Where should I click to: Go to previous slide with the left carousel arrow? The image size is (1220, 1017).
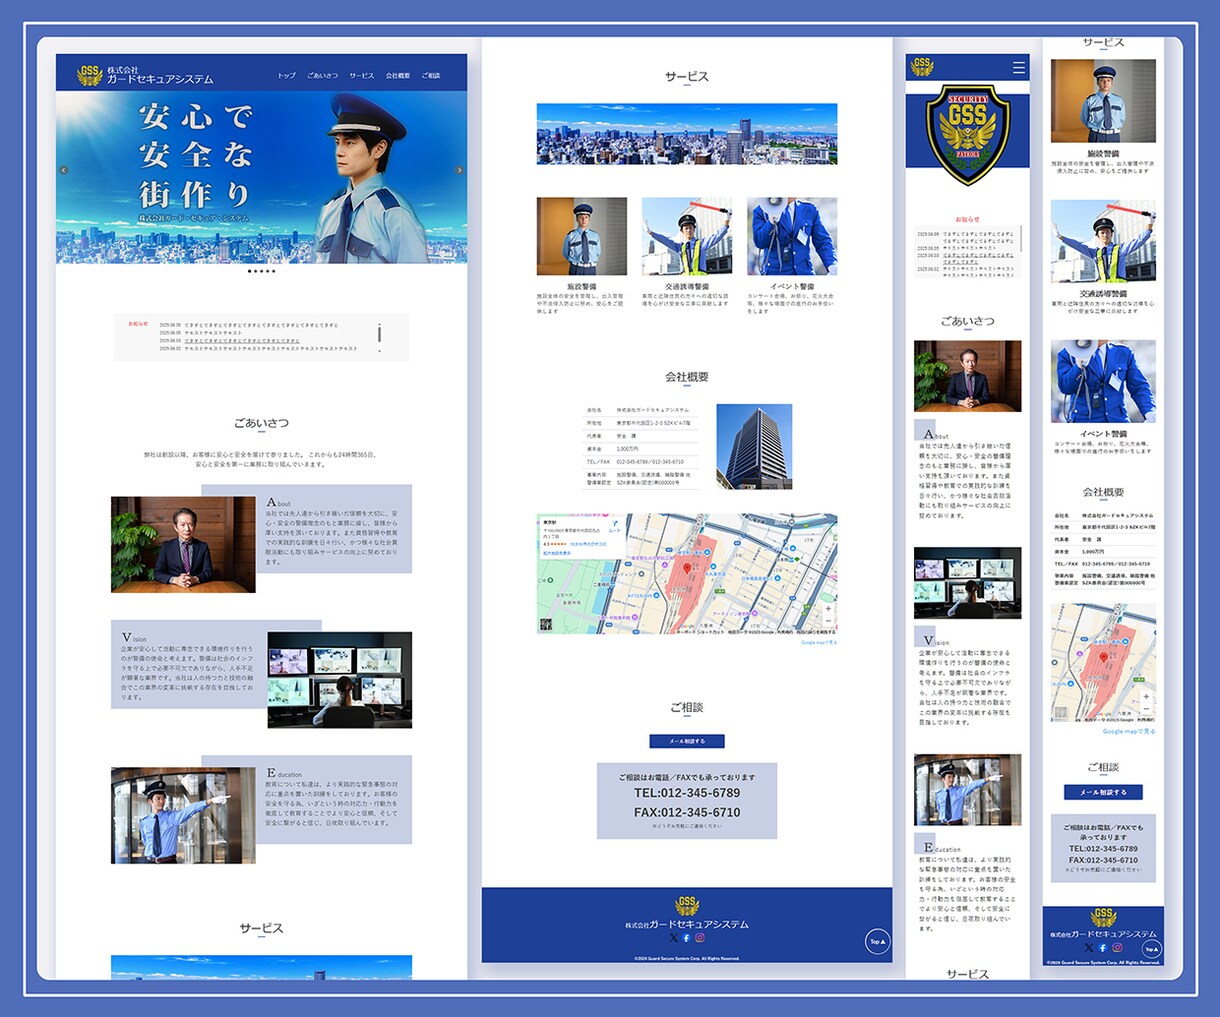tap(64, 170)
